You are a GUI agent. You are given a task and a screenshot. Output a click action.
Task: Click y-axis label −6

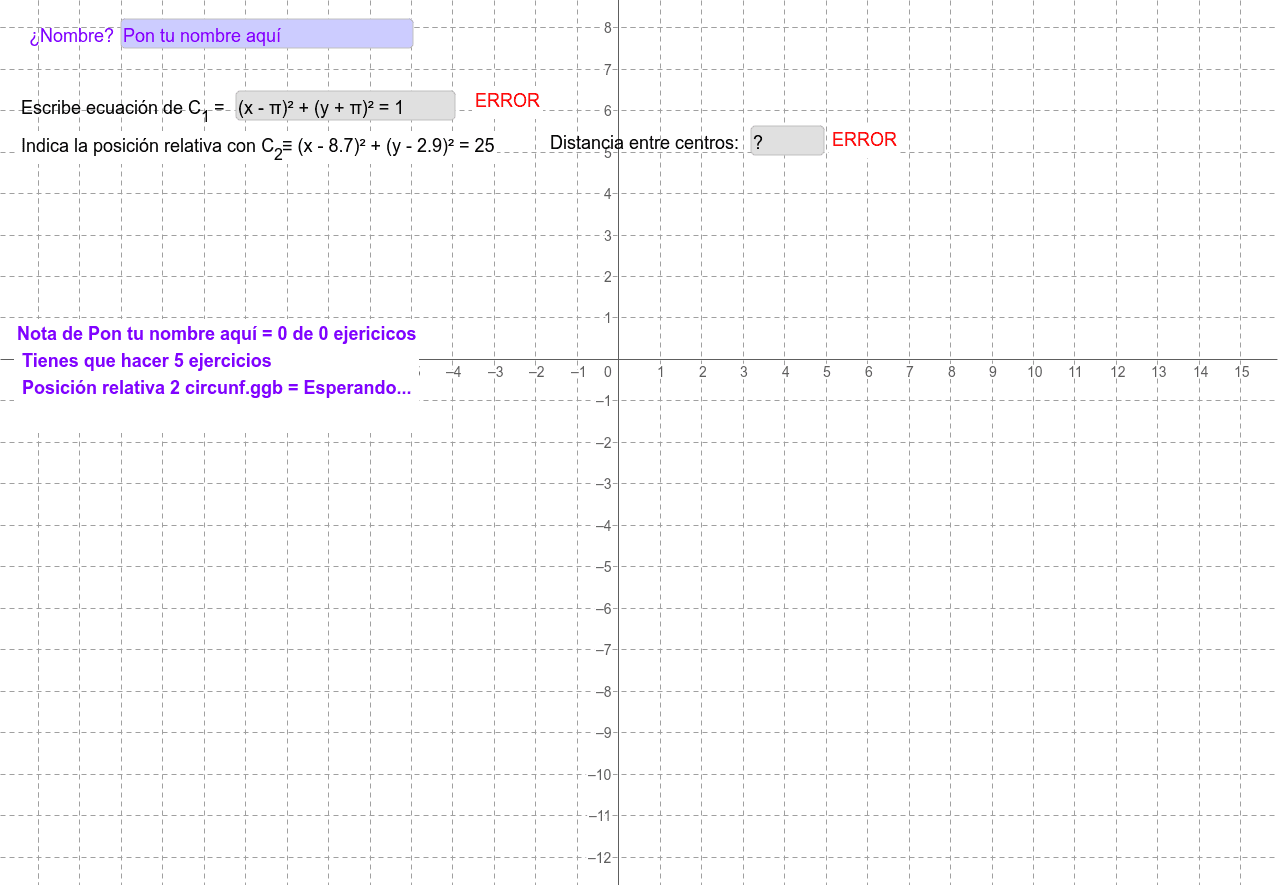[x=602, y=609]
